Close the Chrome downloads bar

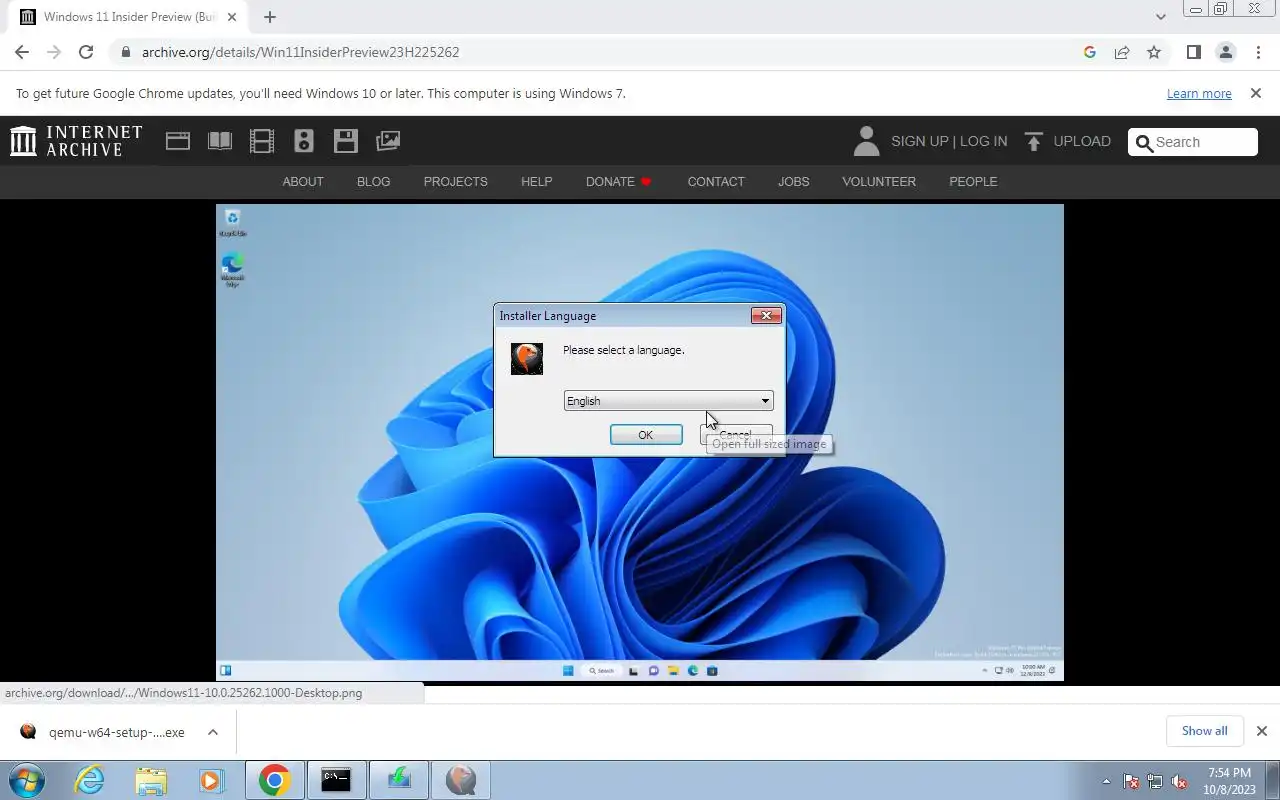(1262, 731)
